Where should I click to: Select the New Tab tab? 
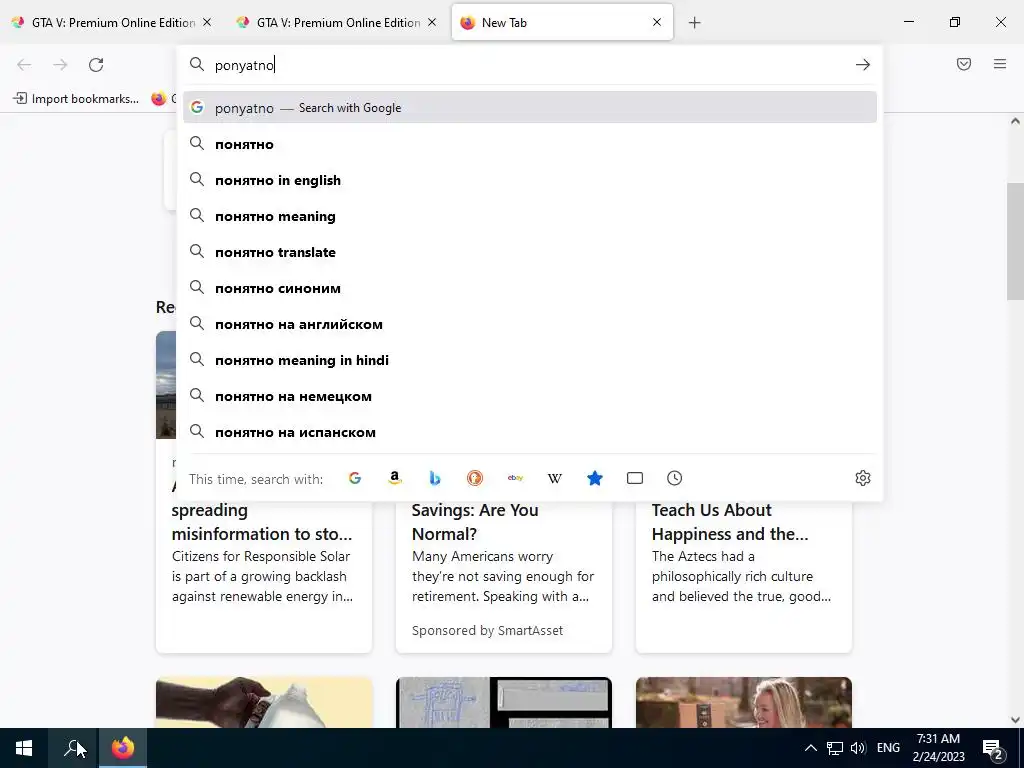point(562,22)
